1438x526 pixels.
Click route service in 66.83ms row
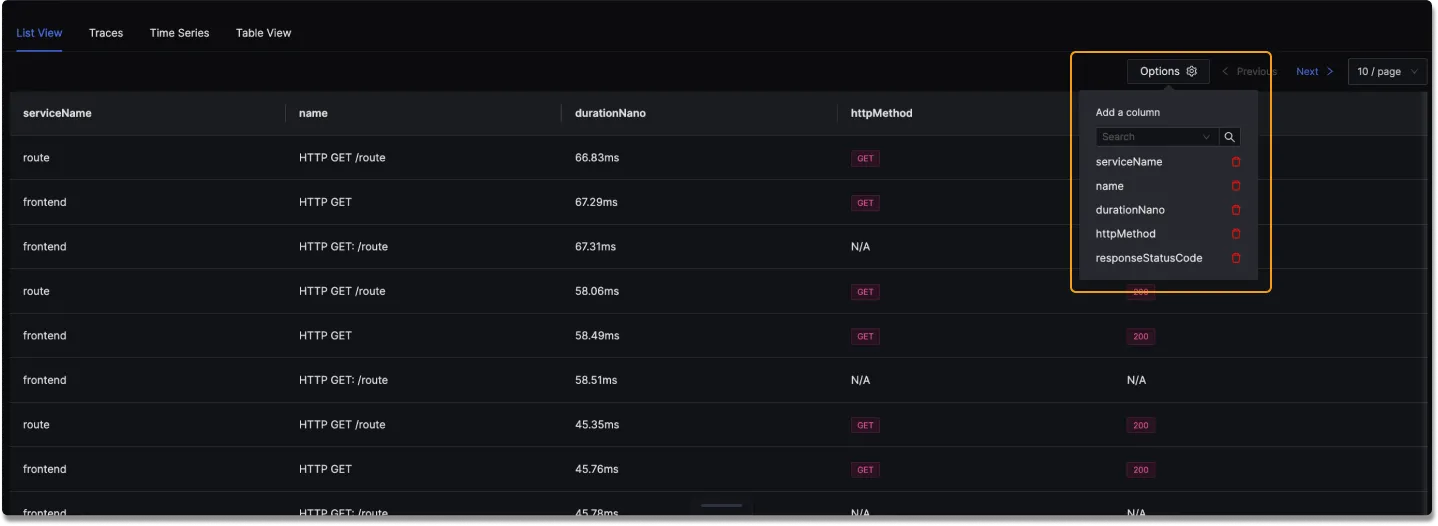(x=36, y=158)
